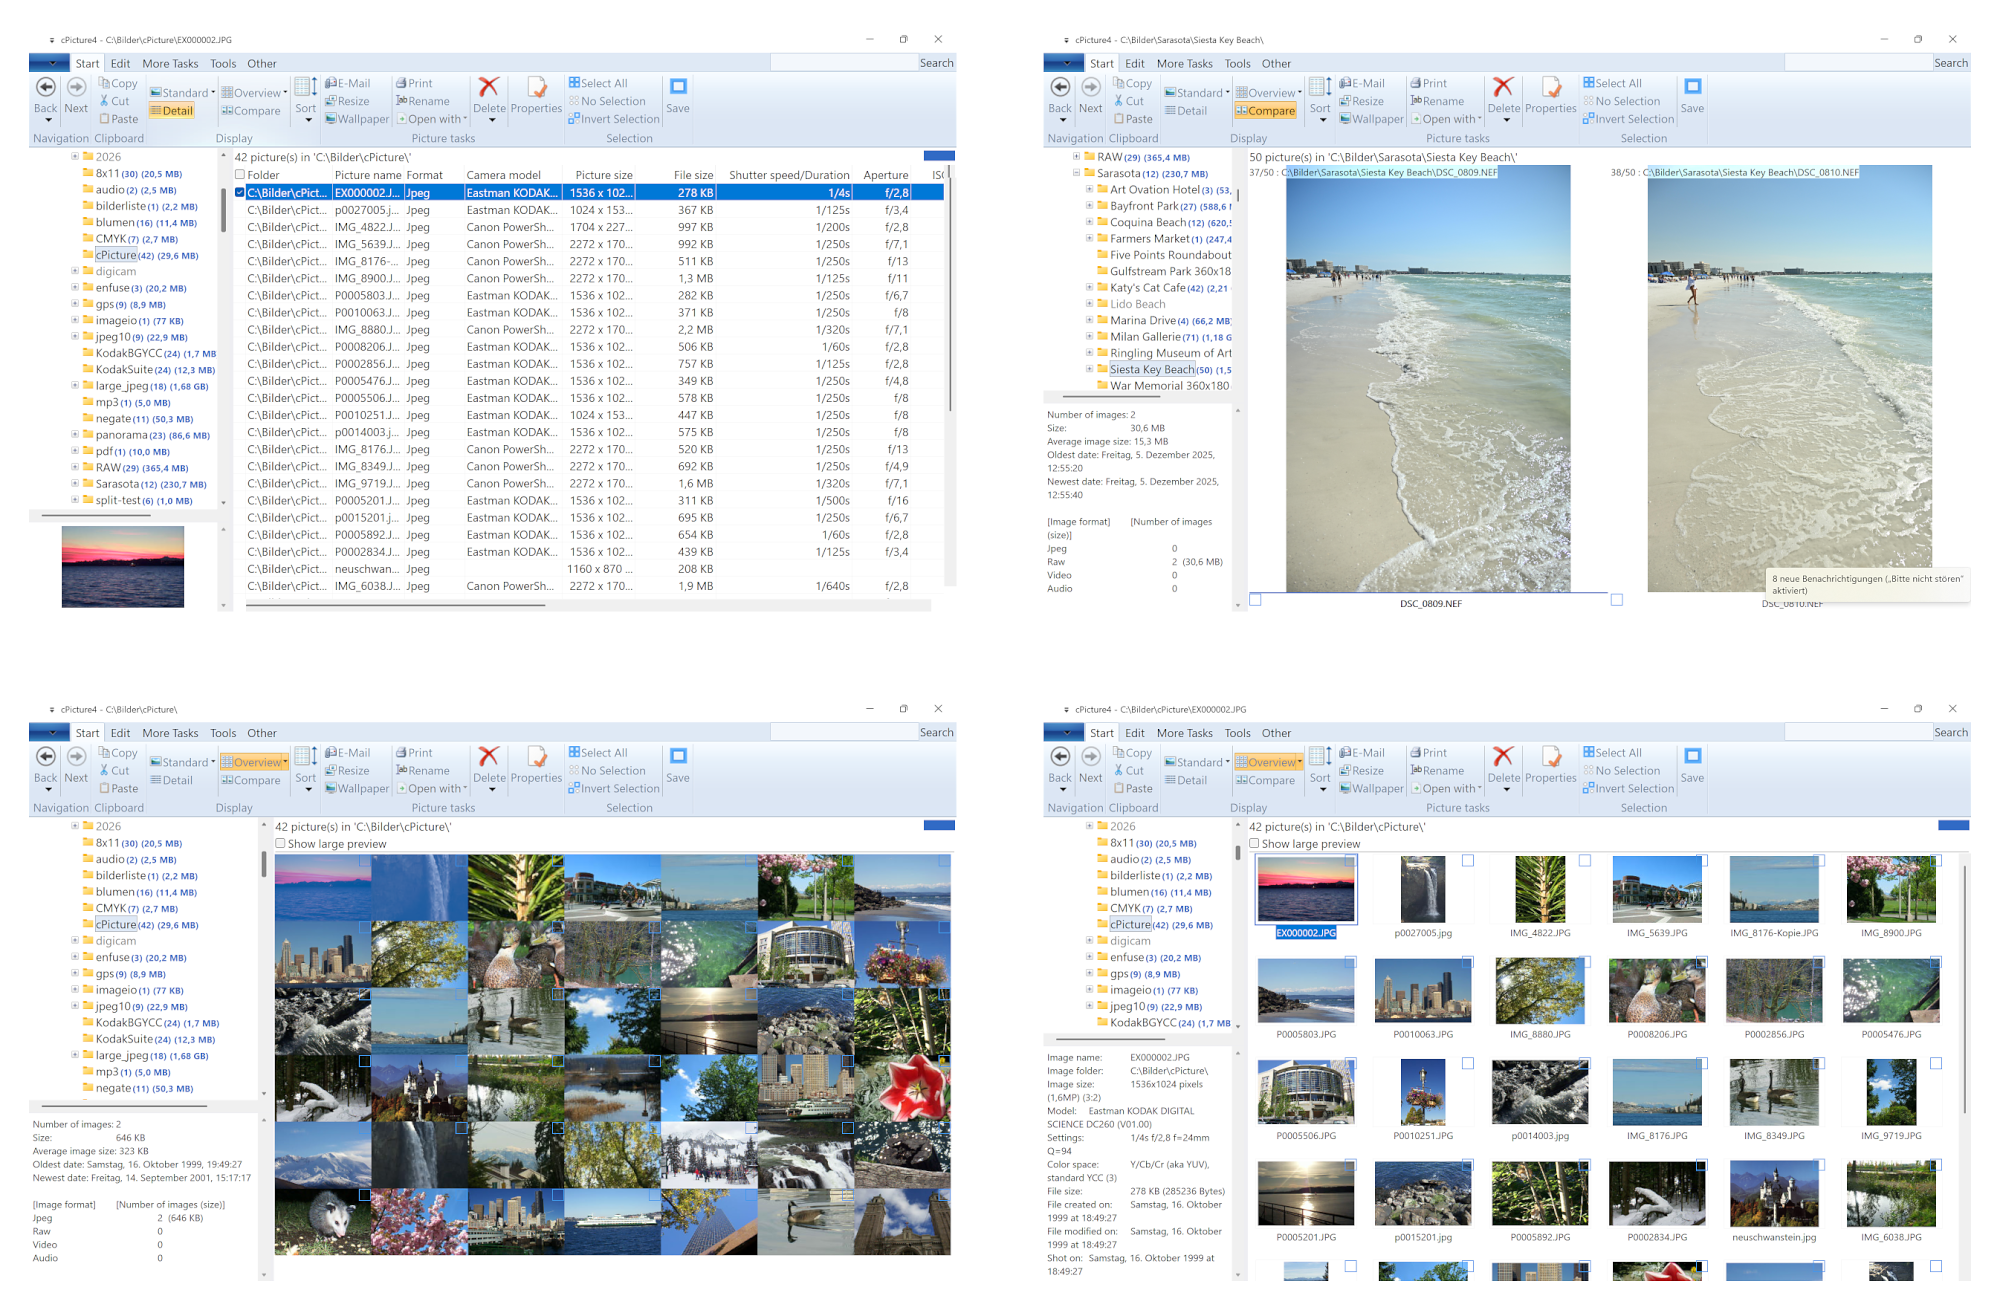Open the More Tasks tab
Screen dimensions: 2000x1310
pos(170,63)
